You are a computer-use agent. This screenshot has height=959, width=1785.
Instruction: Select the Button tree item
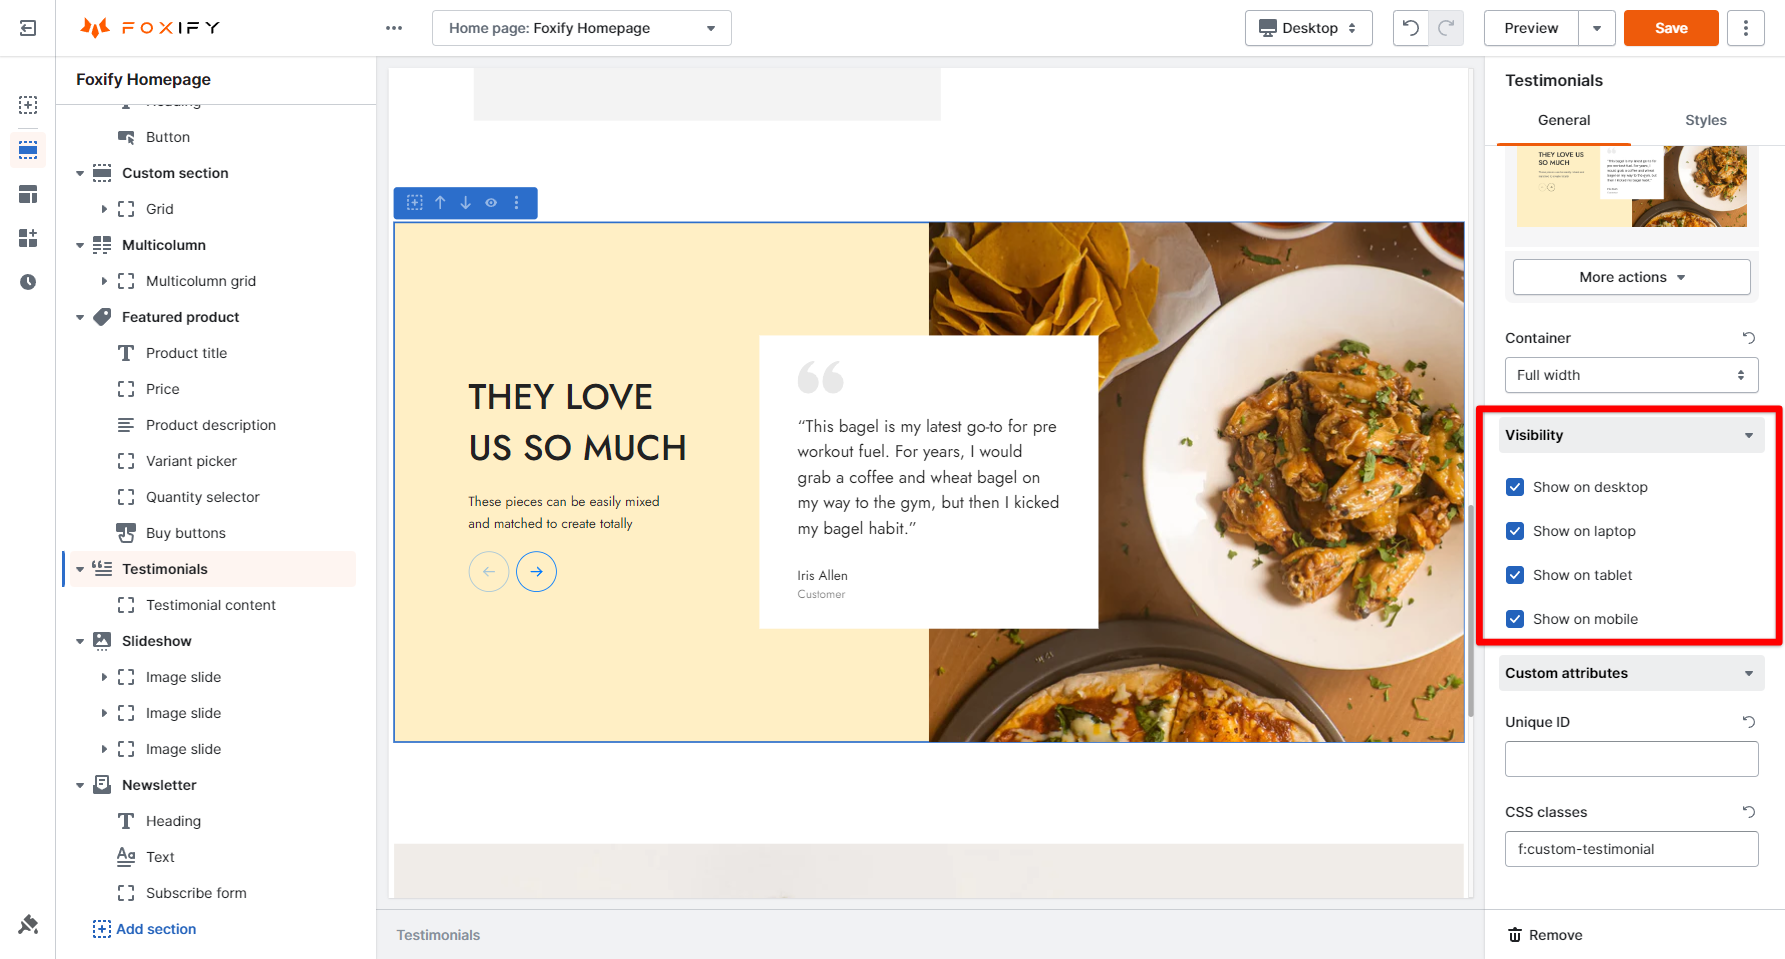point(168,137)
